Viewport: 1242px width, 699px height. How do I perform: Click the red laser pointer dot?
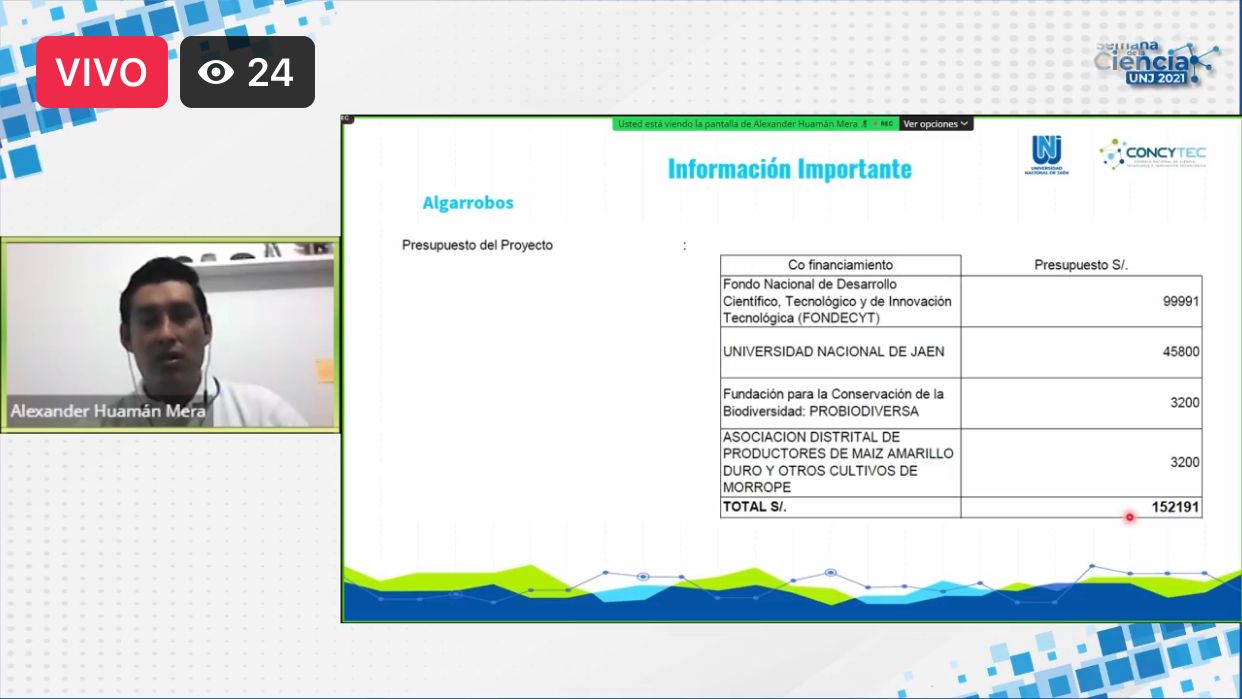[1130, 517]
